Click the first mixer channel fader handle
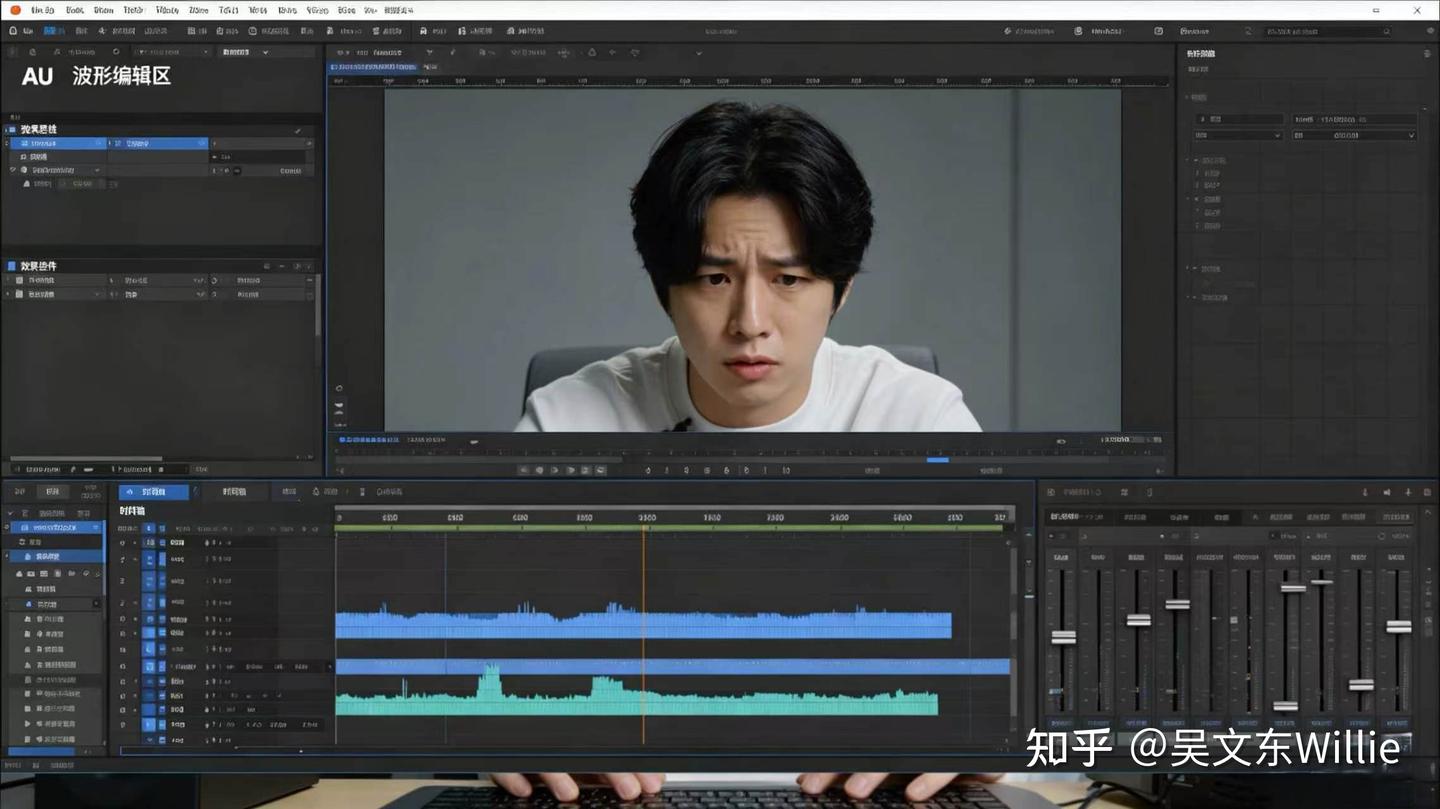This screenshot has width=1440, height=809. pos(1063,637)
